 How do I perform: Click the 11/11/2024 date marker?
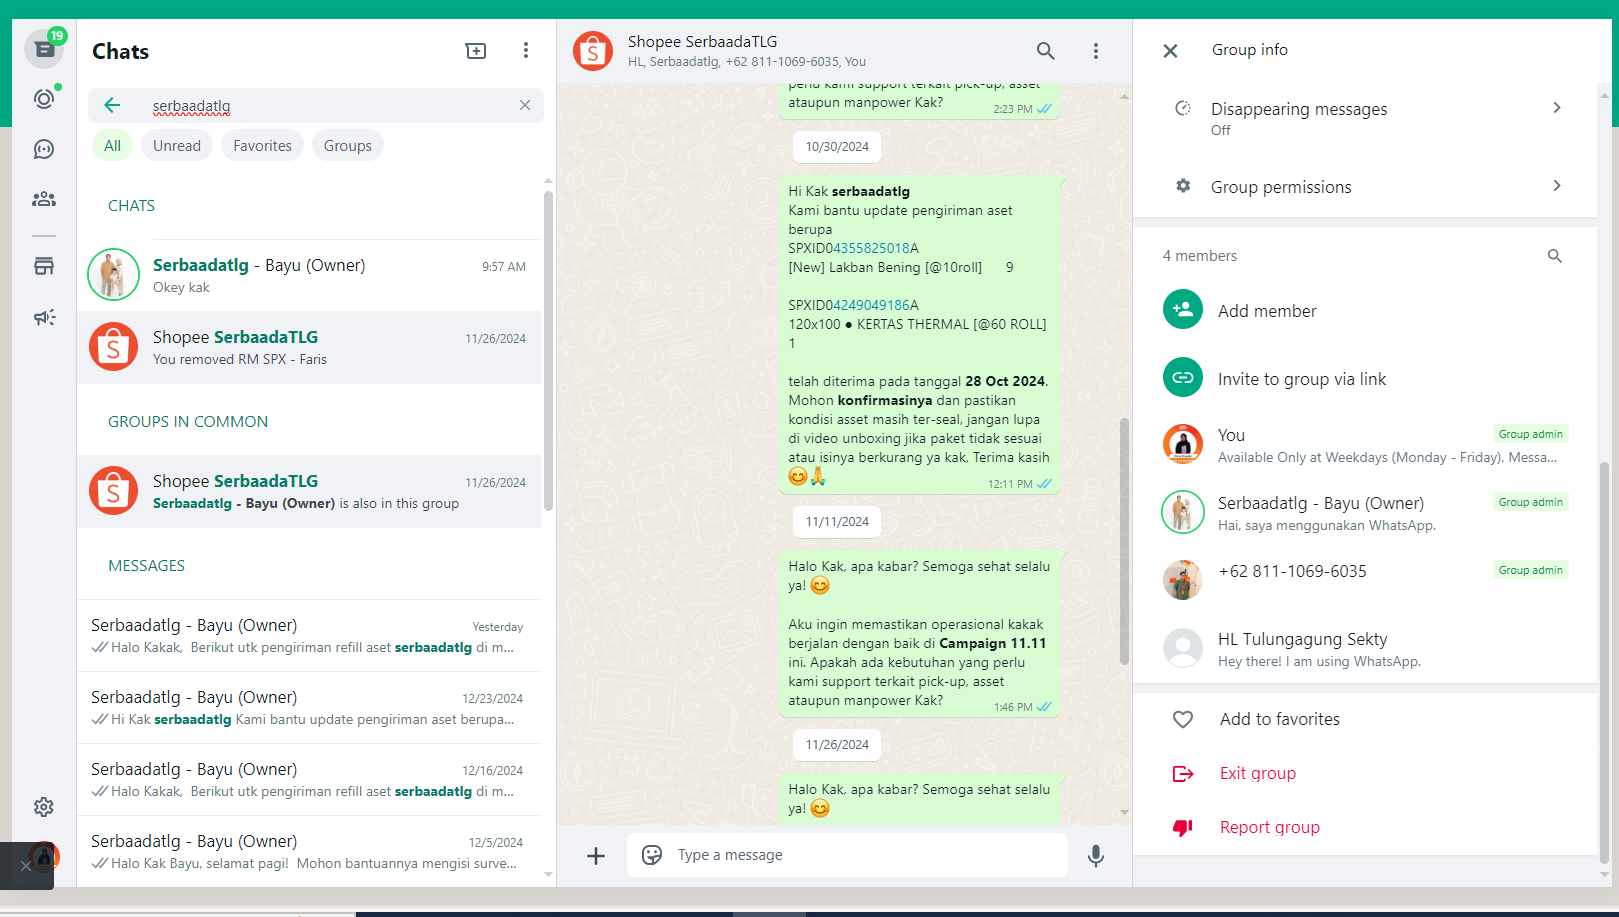tap(837, 522)
